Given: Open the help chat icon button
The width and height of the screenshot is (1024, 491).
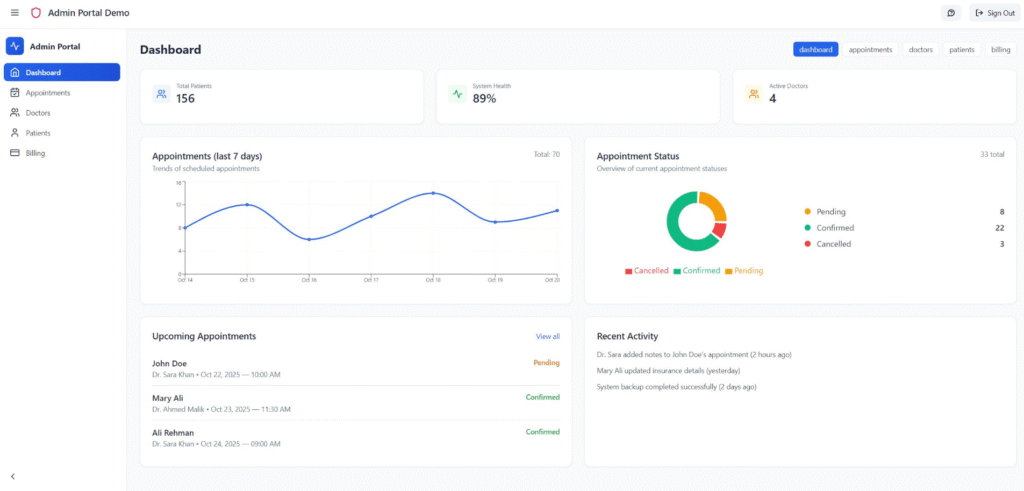Looking at the screenshot, I should tap(951, 13).
